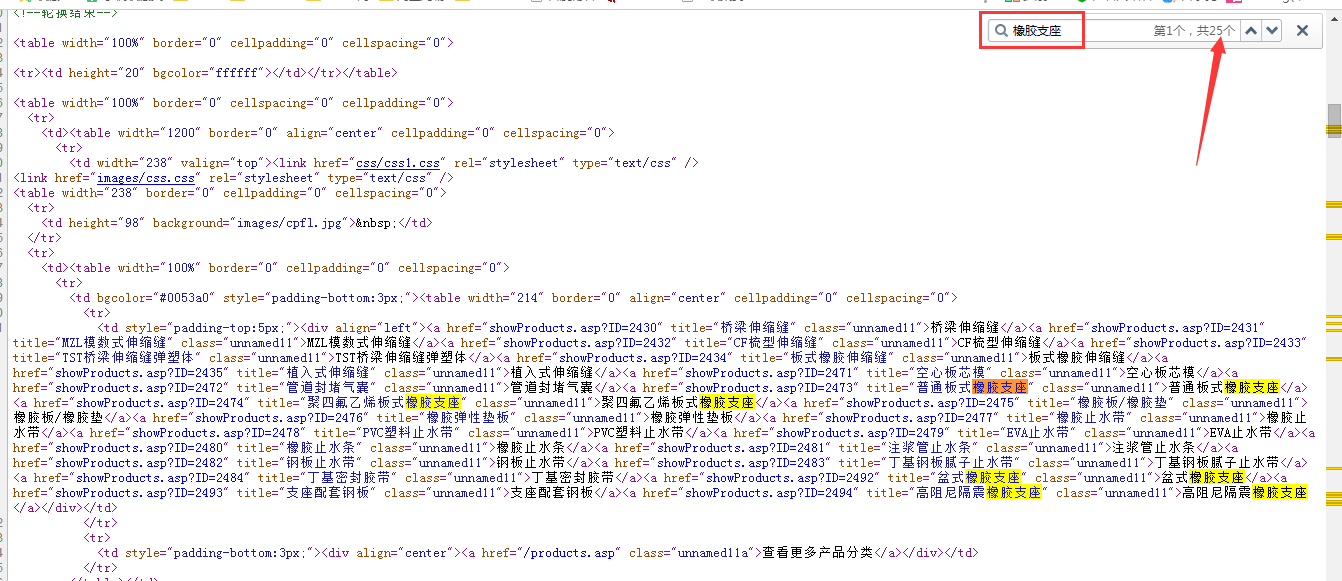The image size is (1342, 581).
Task: Click the href showProducts.asp?ID=2434
Action: coord(643,358)
